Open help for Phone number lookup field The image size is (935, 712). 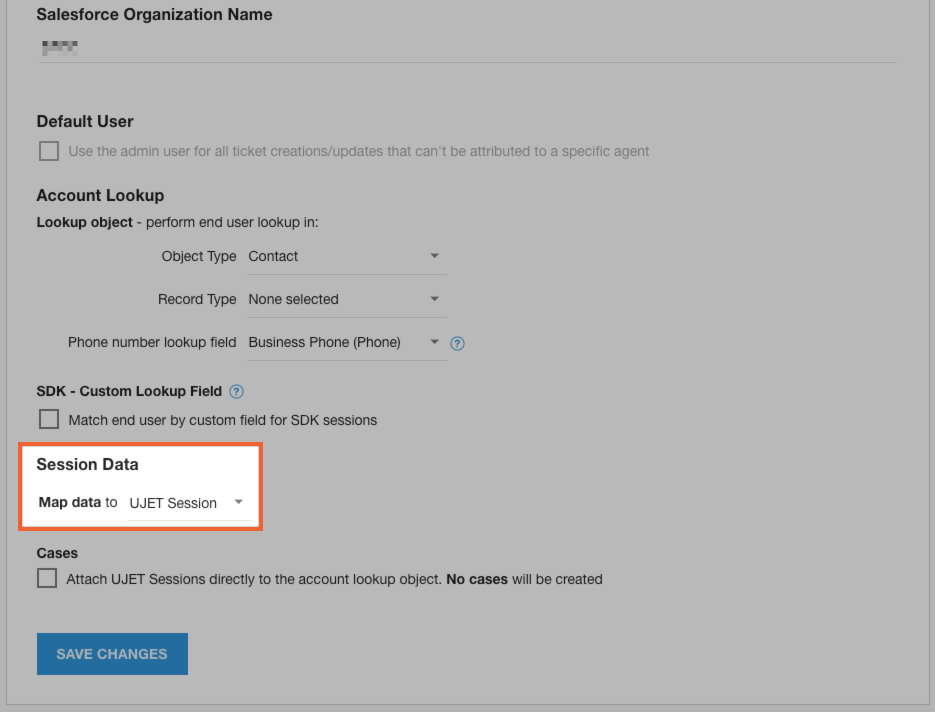click(457, 343)
